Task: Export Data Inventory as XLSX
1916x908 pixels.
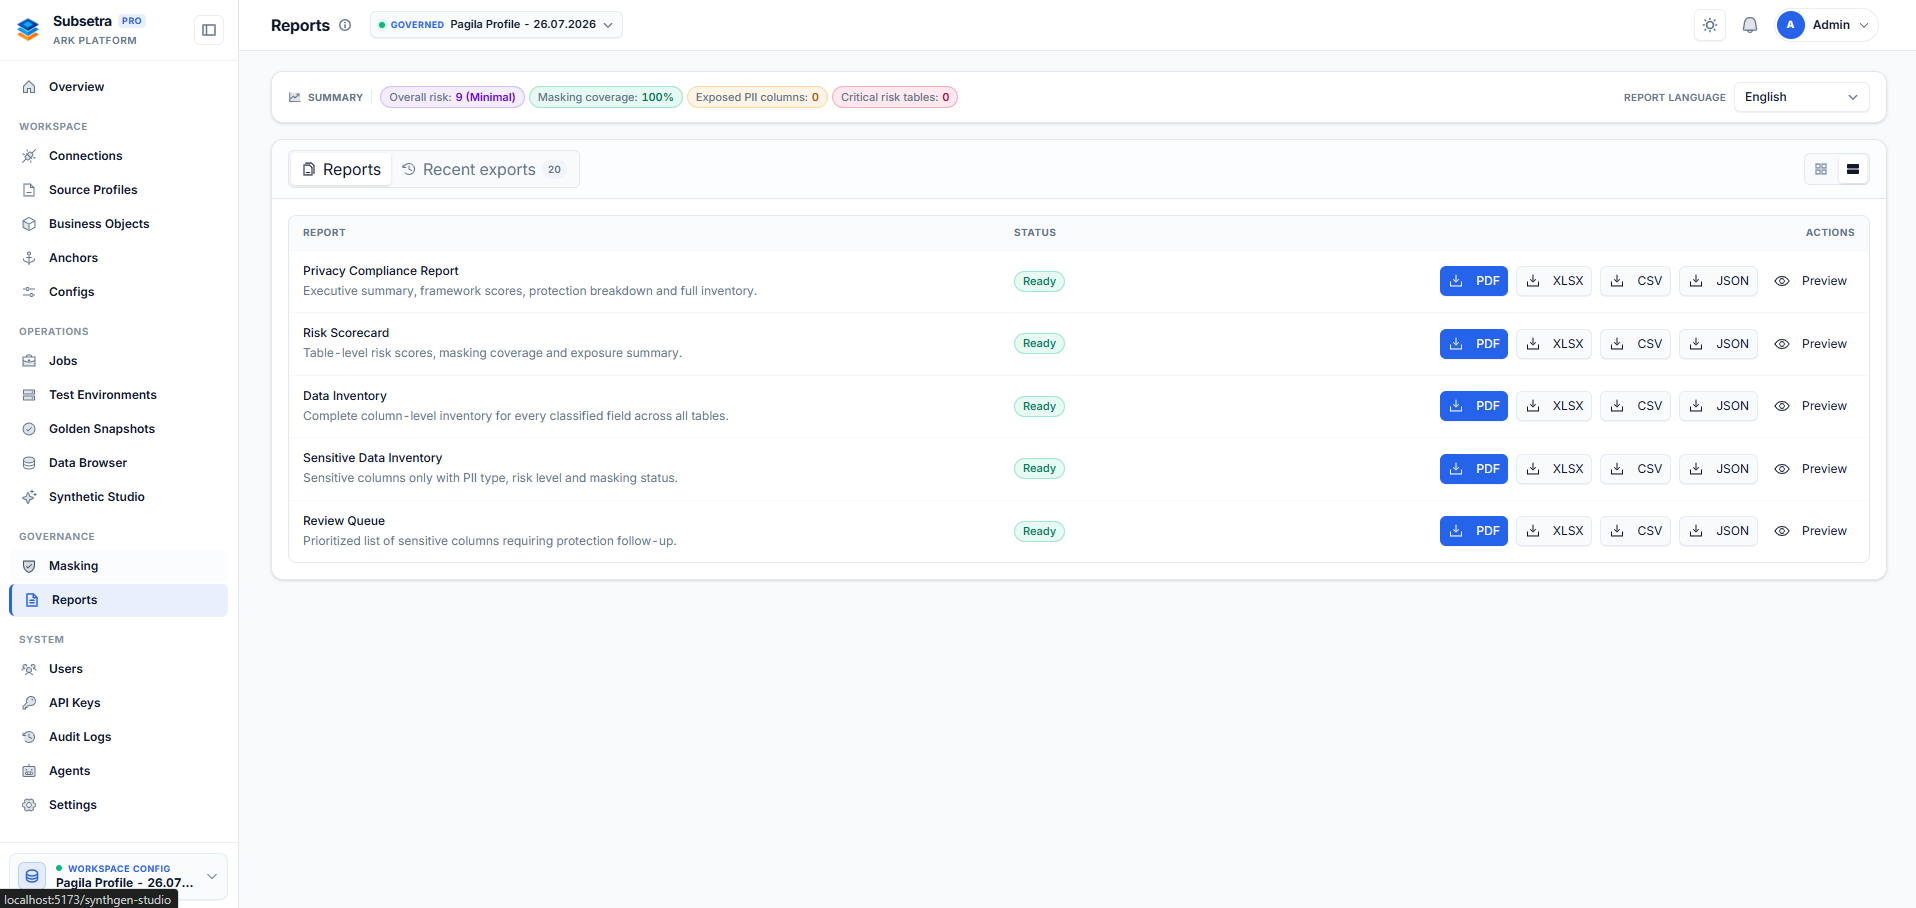Action: 1554,406
